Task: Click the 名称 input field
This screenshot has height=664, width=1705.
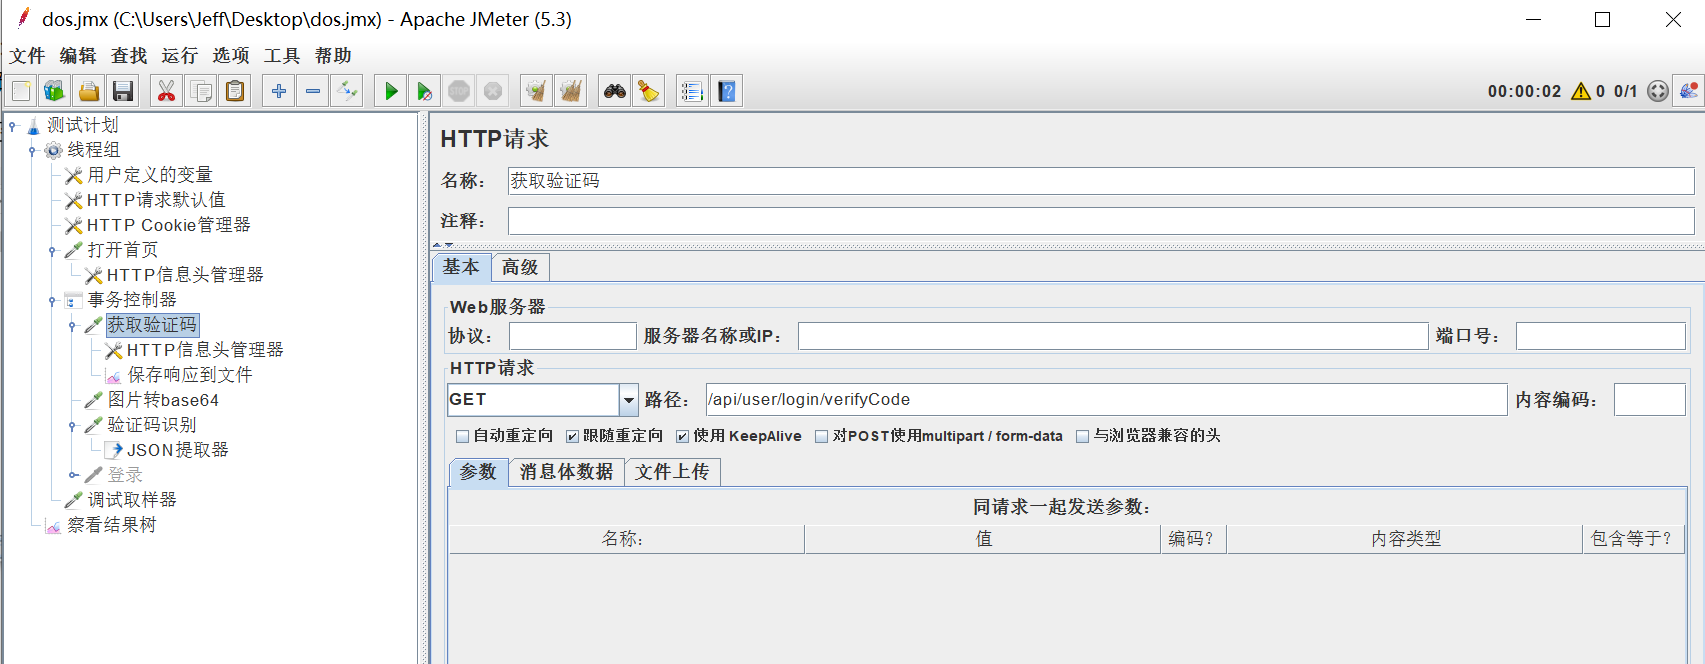Action: coord(1101,181)
